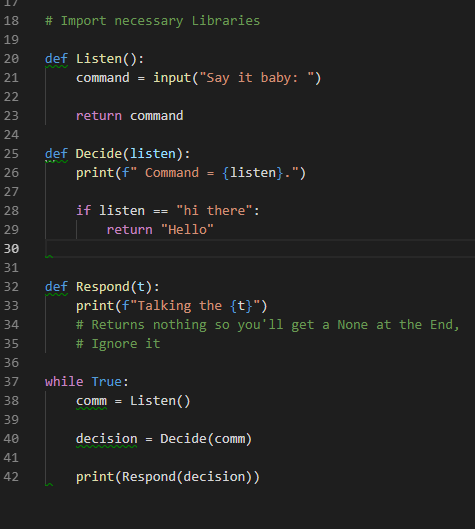Viewport: 475px width, 529px height.
Task: Click the 'if' keyword on line 28
Action: pyautogui.click(x=83, y=211)
